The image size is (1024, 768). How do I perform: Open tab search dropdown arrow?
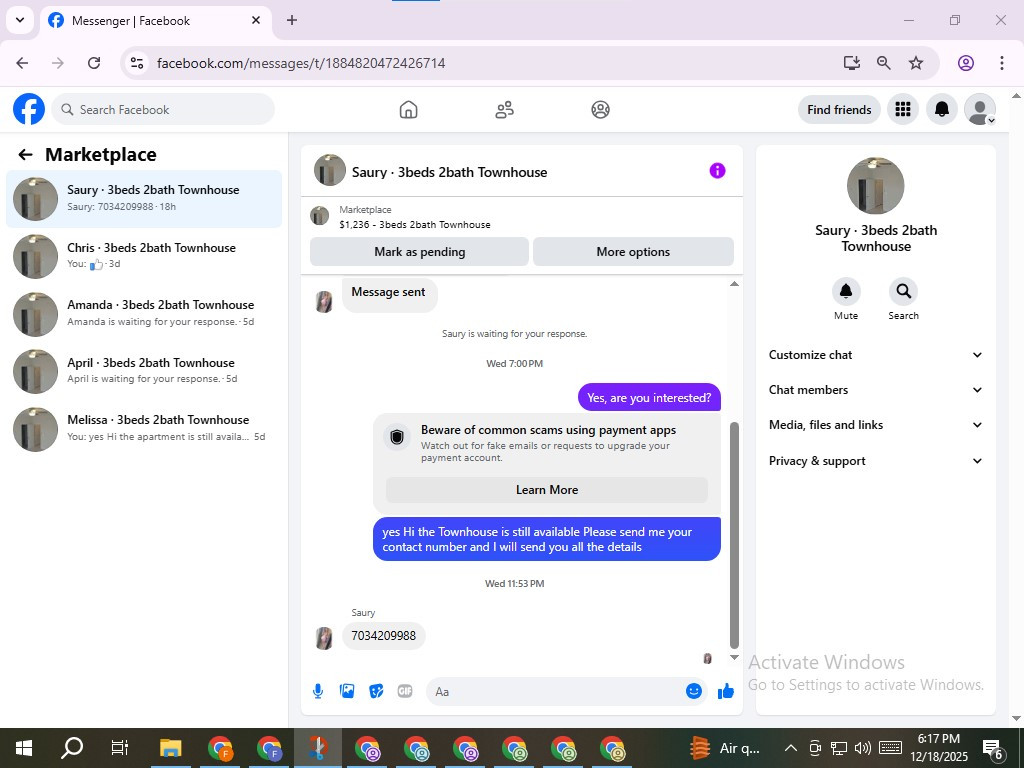[20, 20]
